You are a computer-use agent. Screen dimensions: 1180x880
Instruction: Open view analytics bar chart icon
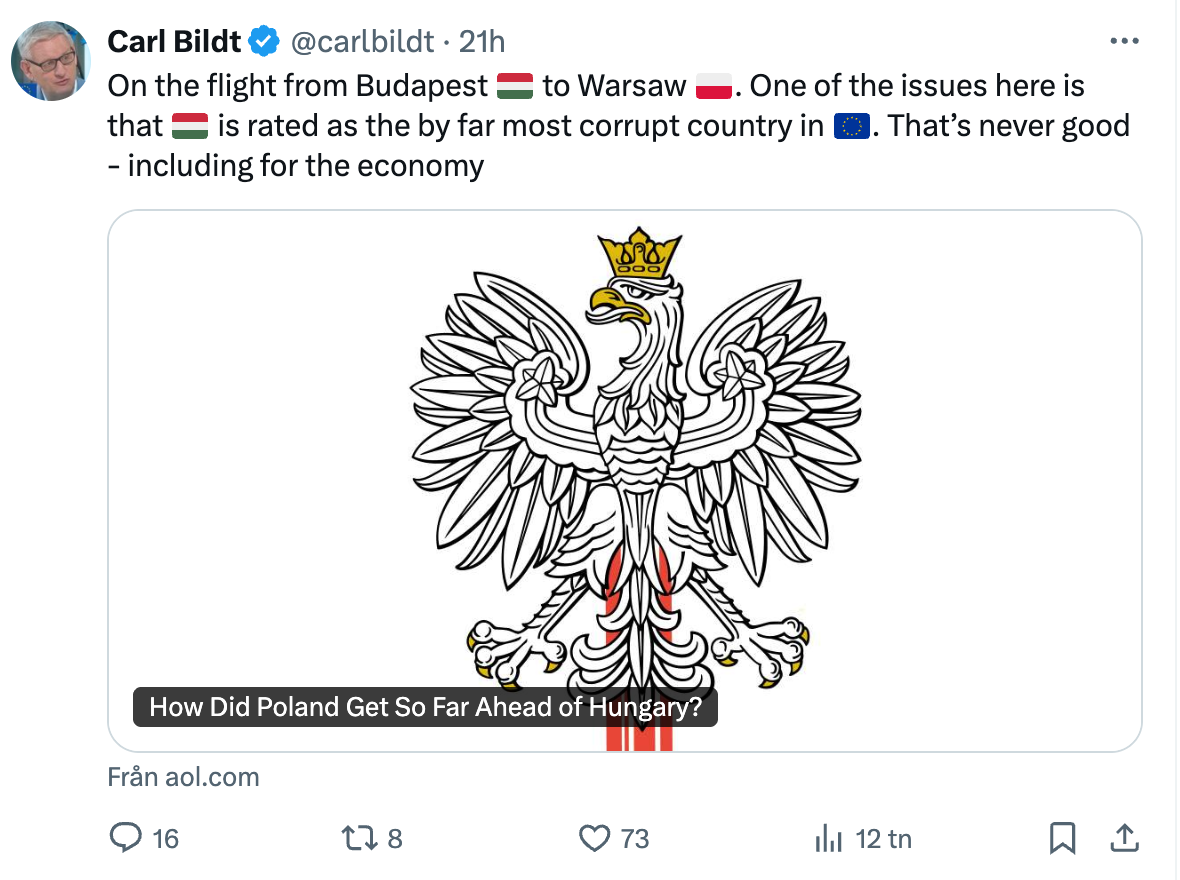828,837
